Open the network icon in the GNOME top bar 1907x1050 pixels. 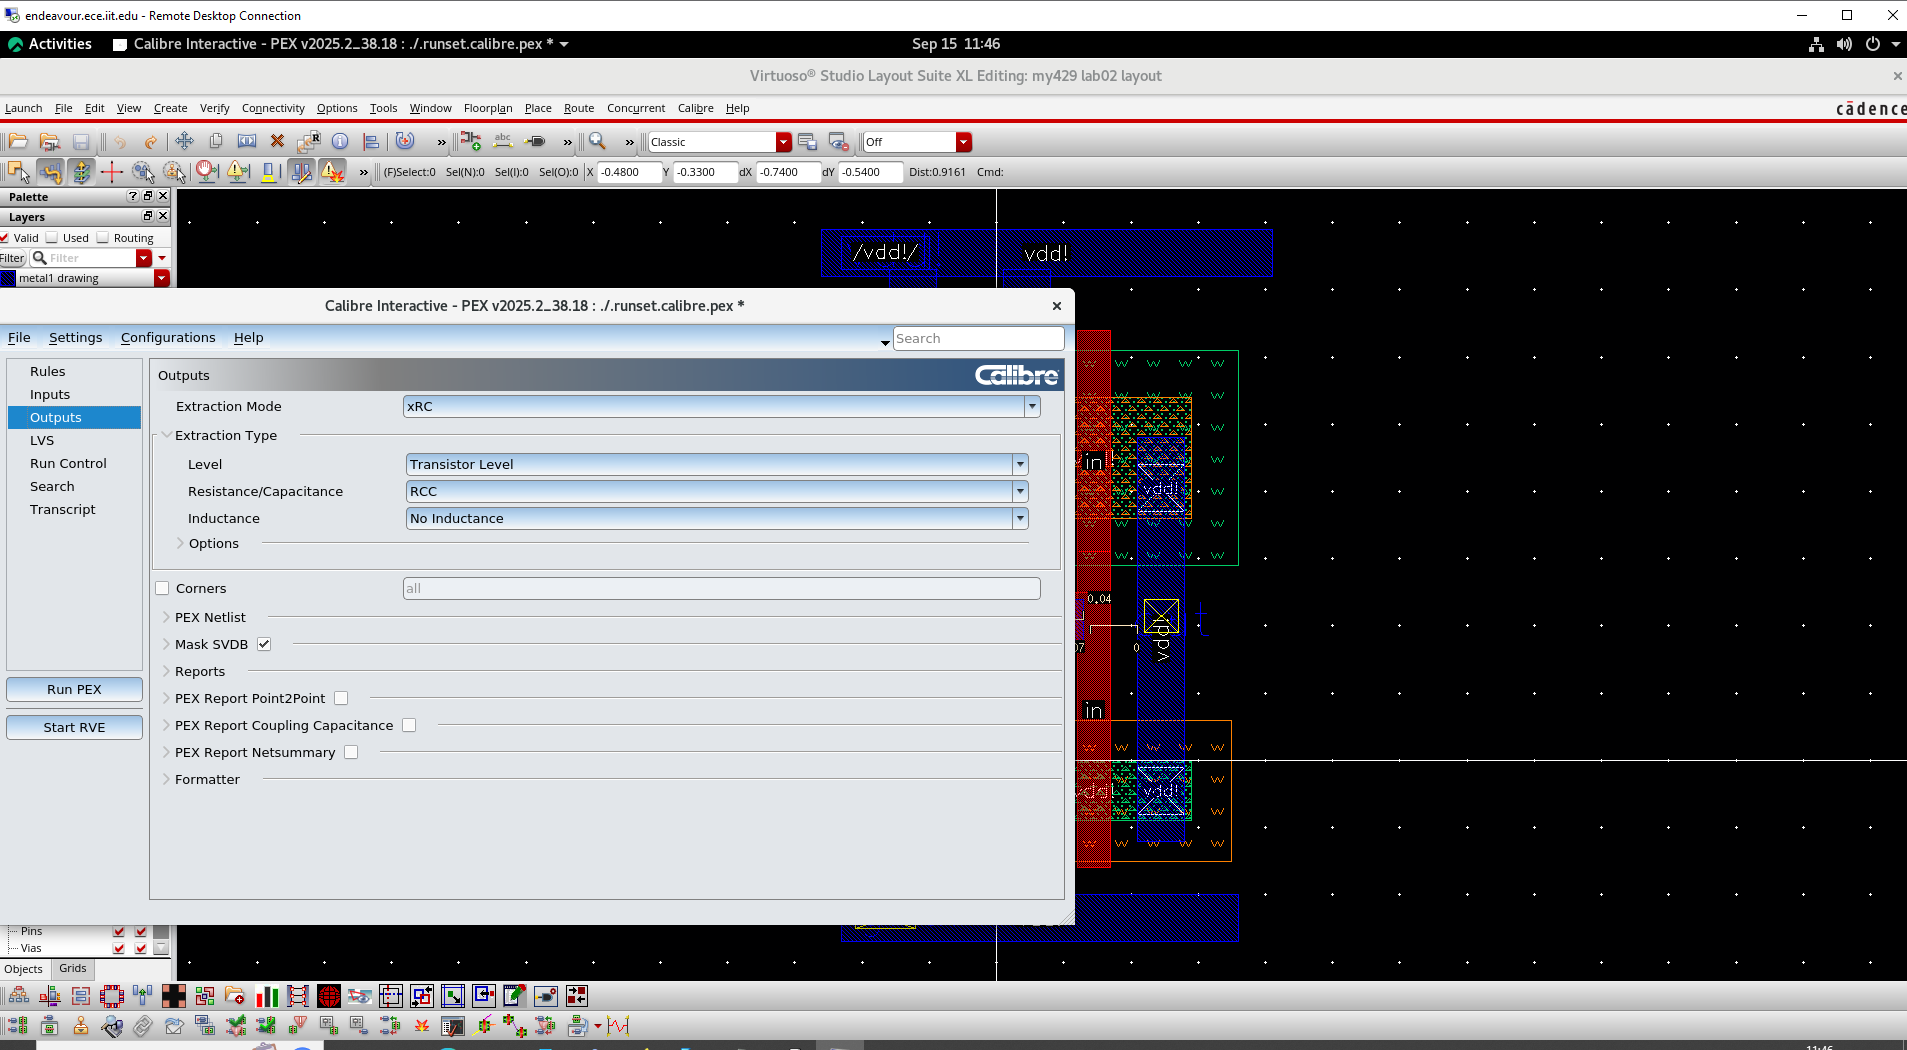(1816, 44)
